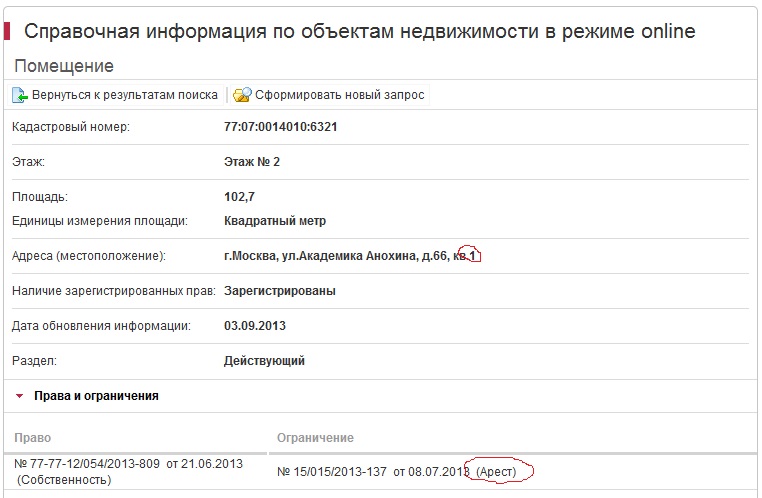The image size is (762, 498).
Task: Collapse the 'Права и ограничения' triangle arrow
Action: [19, 396]
